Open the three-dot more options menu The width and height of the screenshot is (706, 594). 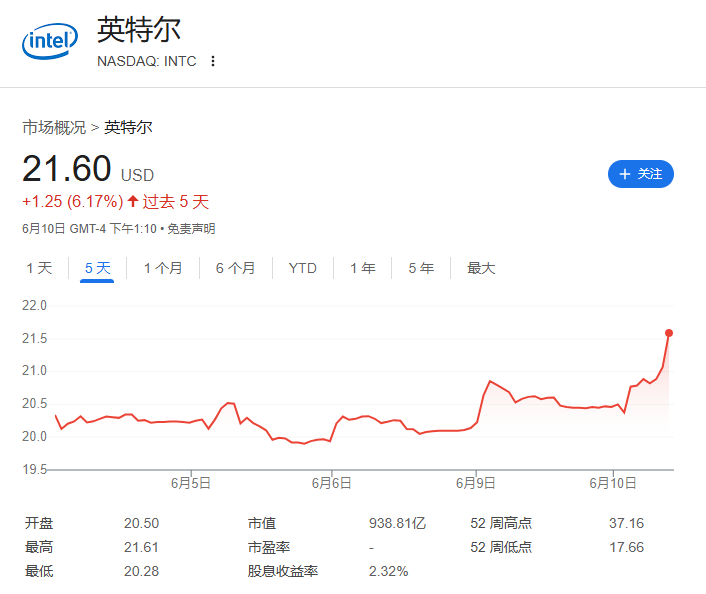tap(213, 61)
